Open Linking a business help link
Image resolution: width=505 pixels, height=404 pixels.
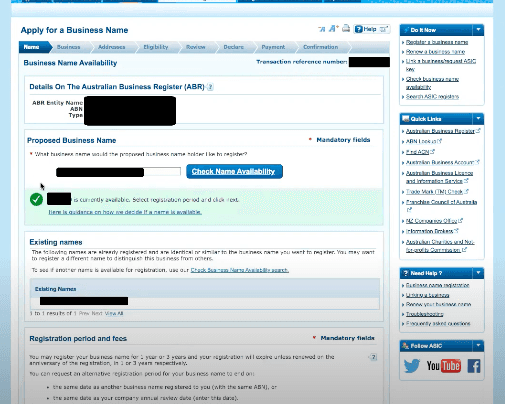click(427, 295)
